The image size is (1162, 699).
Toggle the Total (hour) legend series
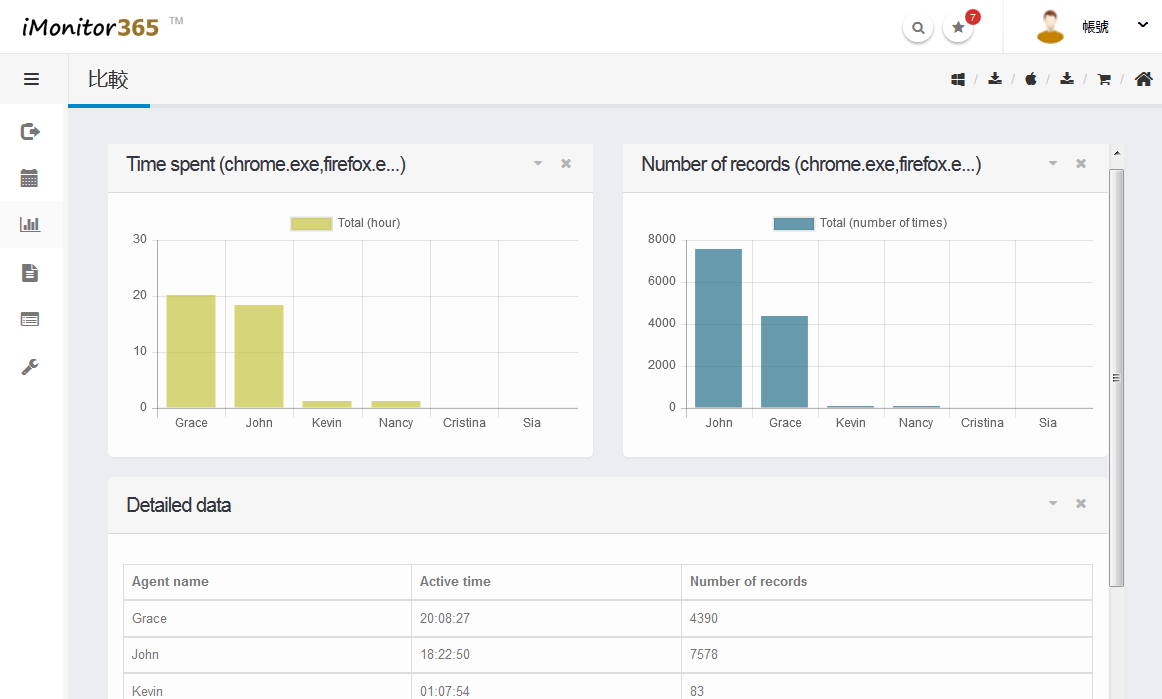coord(345,223)
